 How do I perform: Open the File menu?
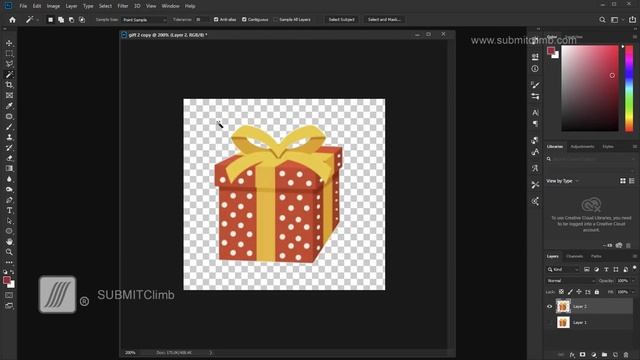(23, 6)
